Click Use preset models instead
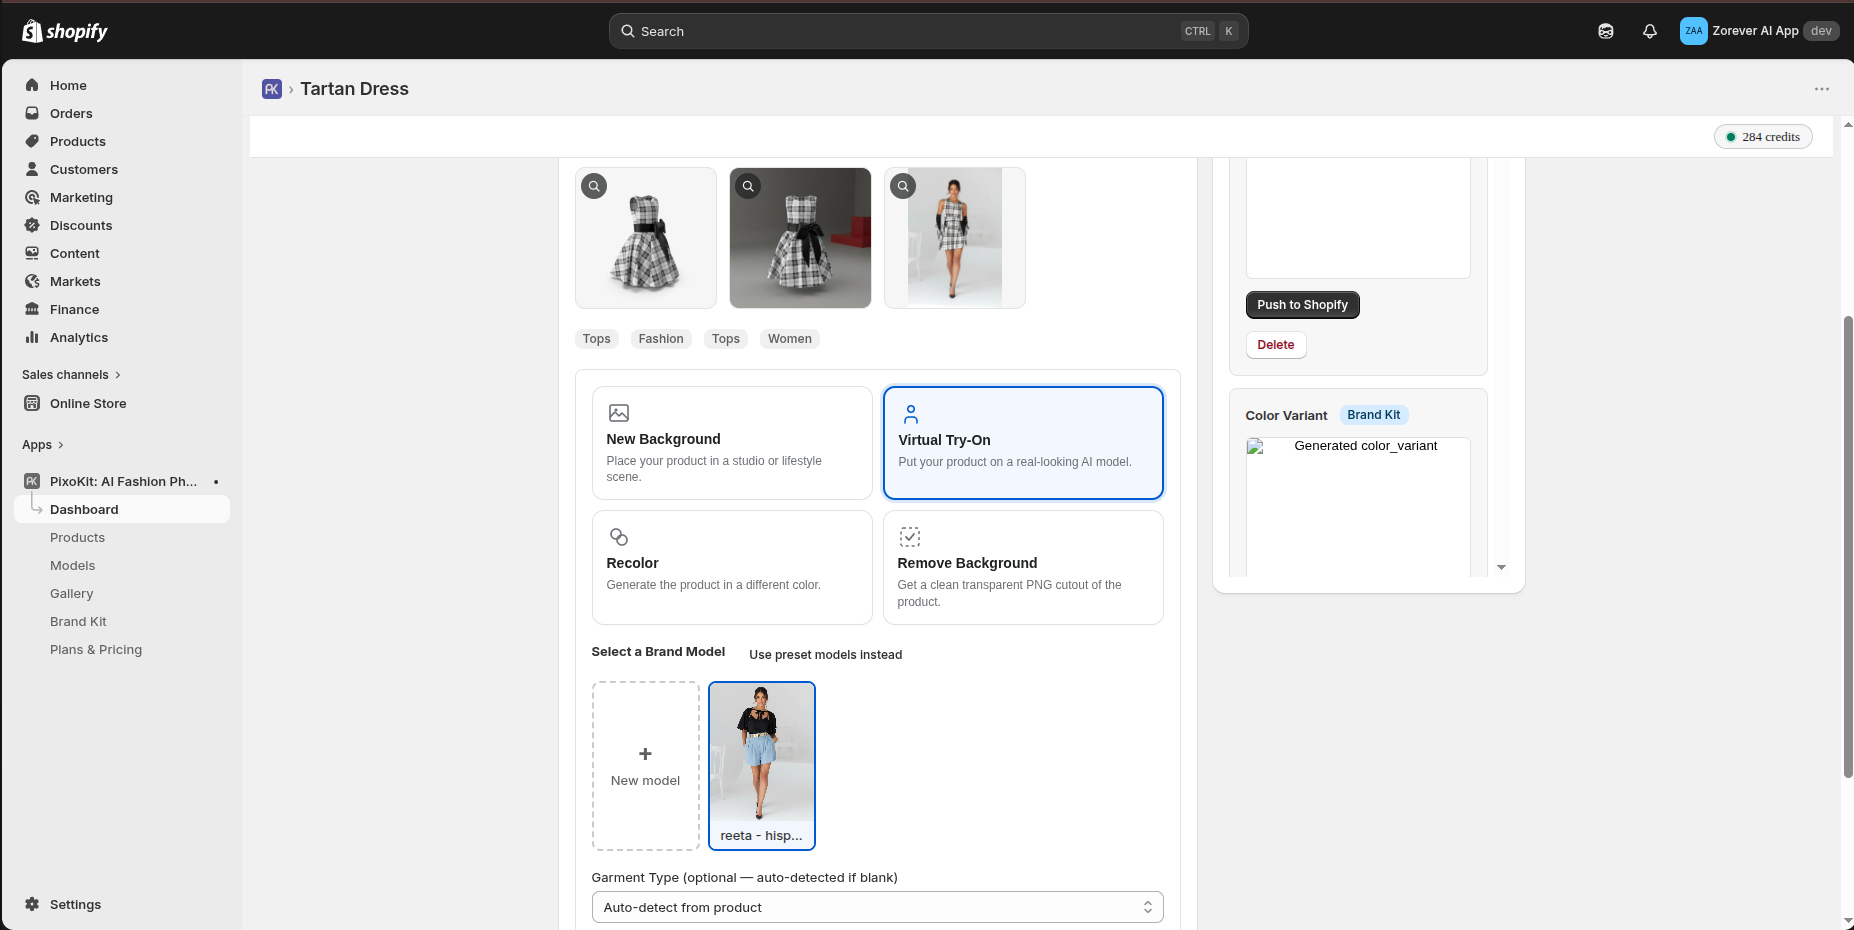Viewport: 1854px width, 930px height. point(825,655)
